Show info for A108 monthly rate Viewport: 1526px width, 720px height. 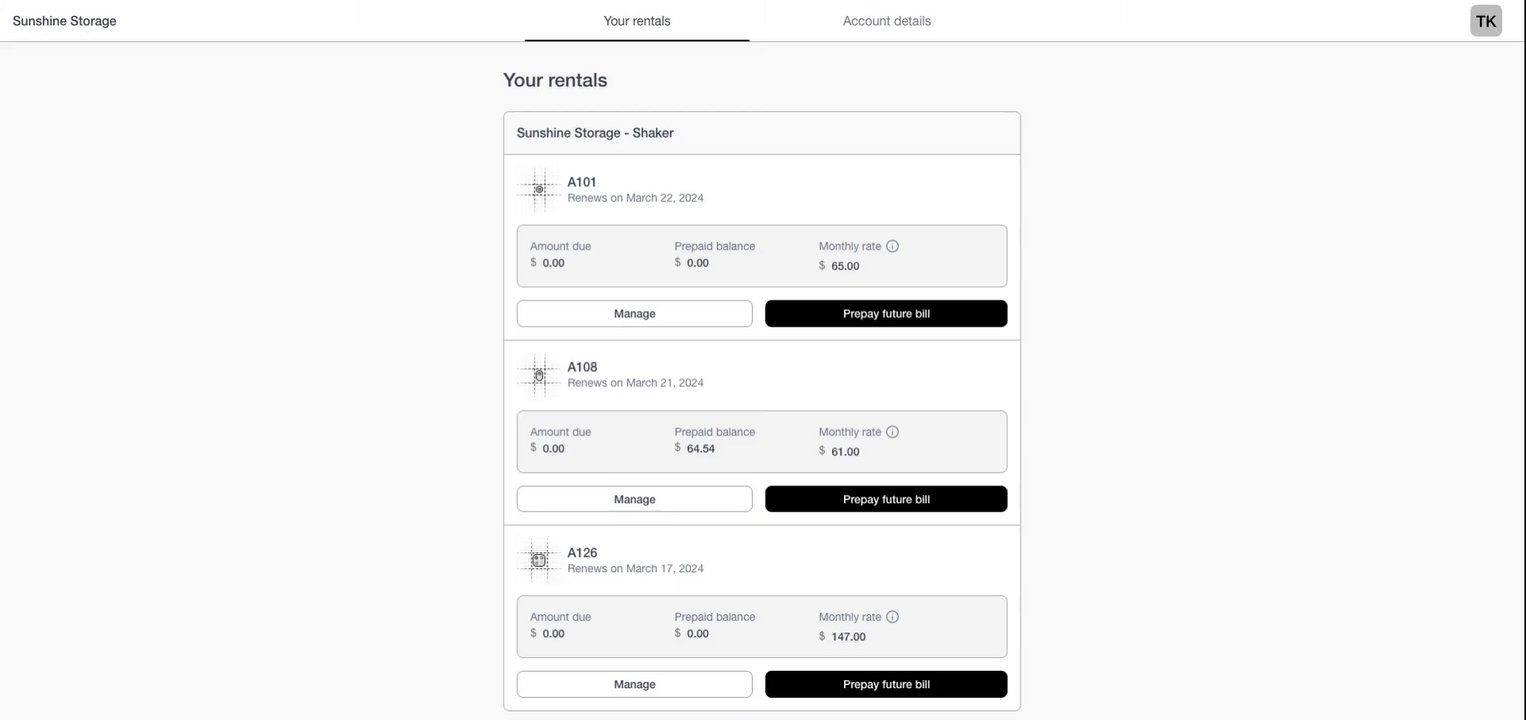pos(892,432)
